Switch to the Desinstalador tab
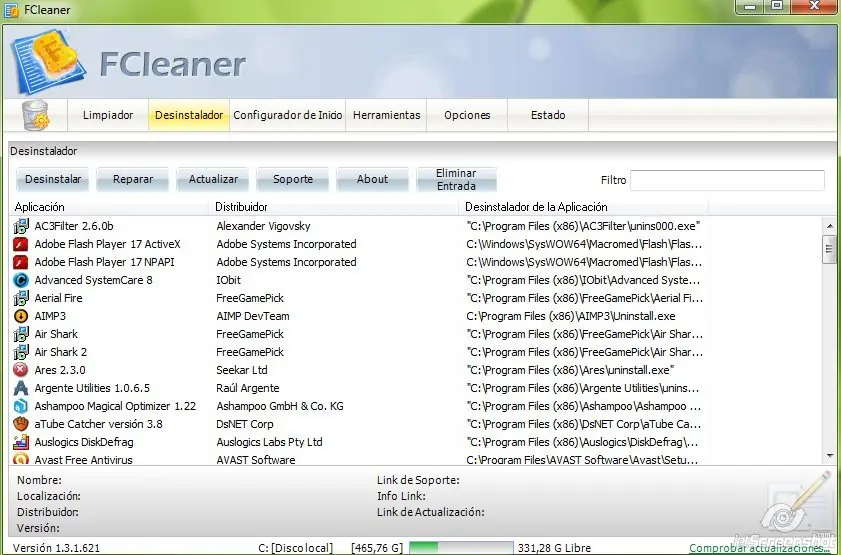 click(189, 115)
